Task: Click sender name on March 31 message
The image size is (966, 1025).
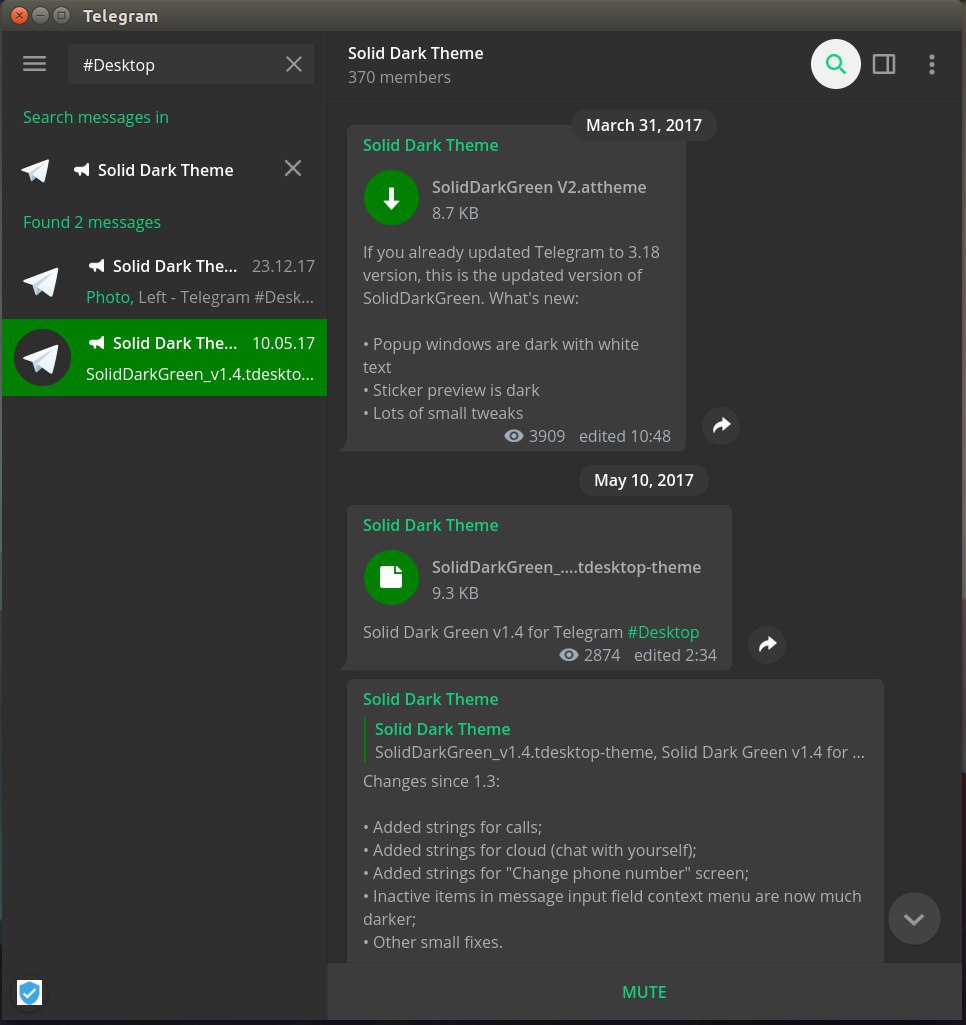Action: coord(430,145)
